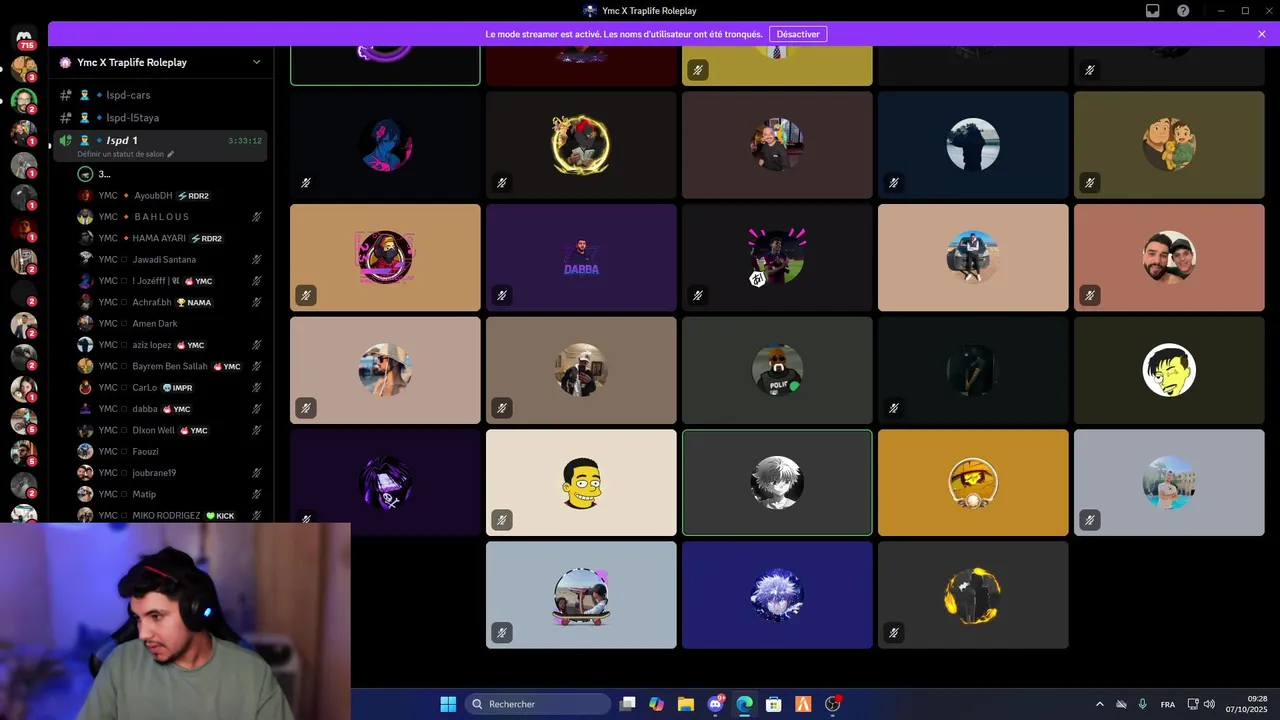1280x720 pixels.
Task: Click the RDR2 tag next to AyoubDH
Action: (x=193, y=196)
